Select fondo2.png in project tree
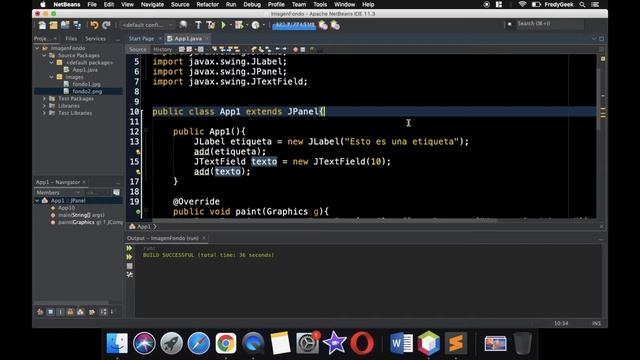Viewport: 640px width, 360px height. click(x=87, y=91)
